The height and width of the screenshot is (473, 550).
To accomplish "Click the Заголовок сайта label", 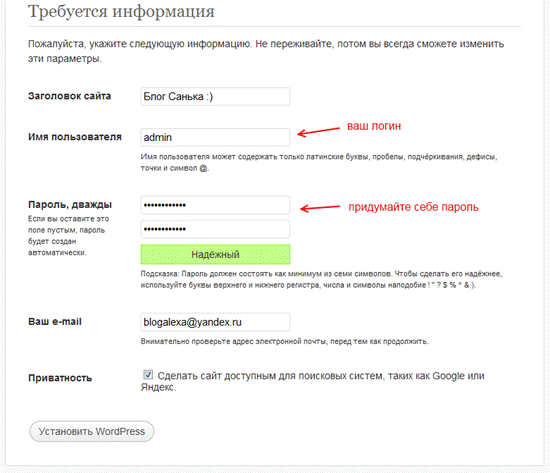I will (x=69, y=96).
